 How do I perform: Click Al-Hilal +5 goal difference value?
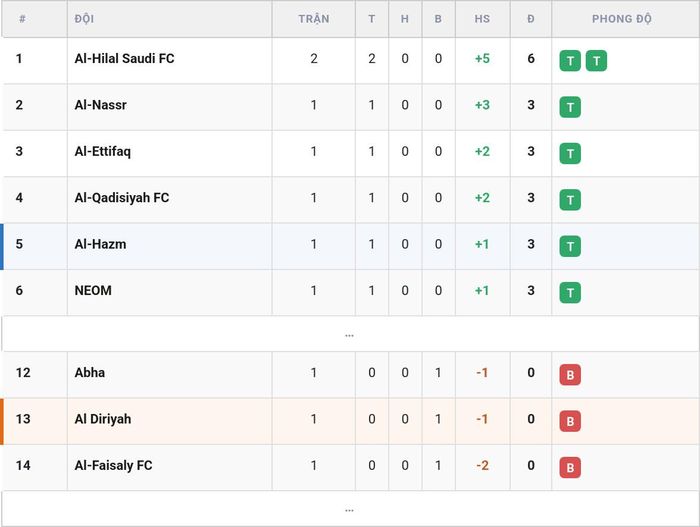click(482, 59)
